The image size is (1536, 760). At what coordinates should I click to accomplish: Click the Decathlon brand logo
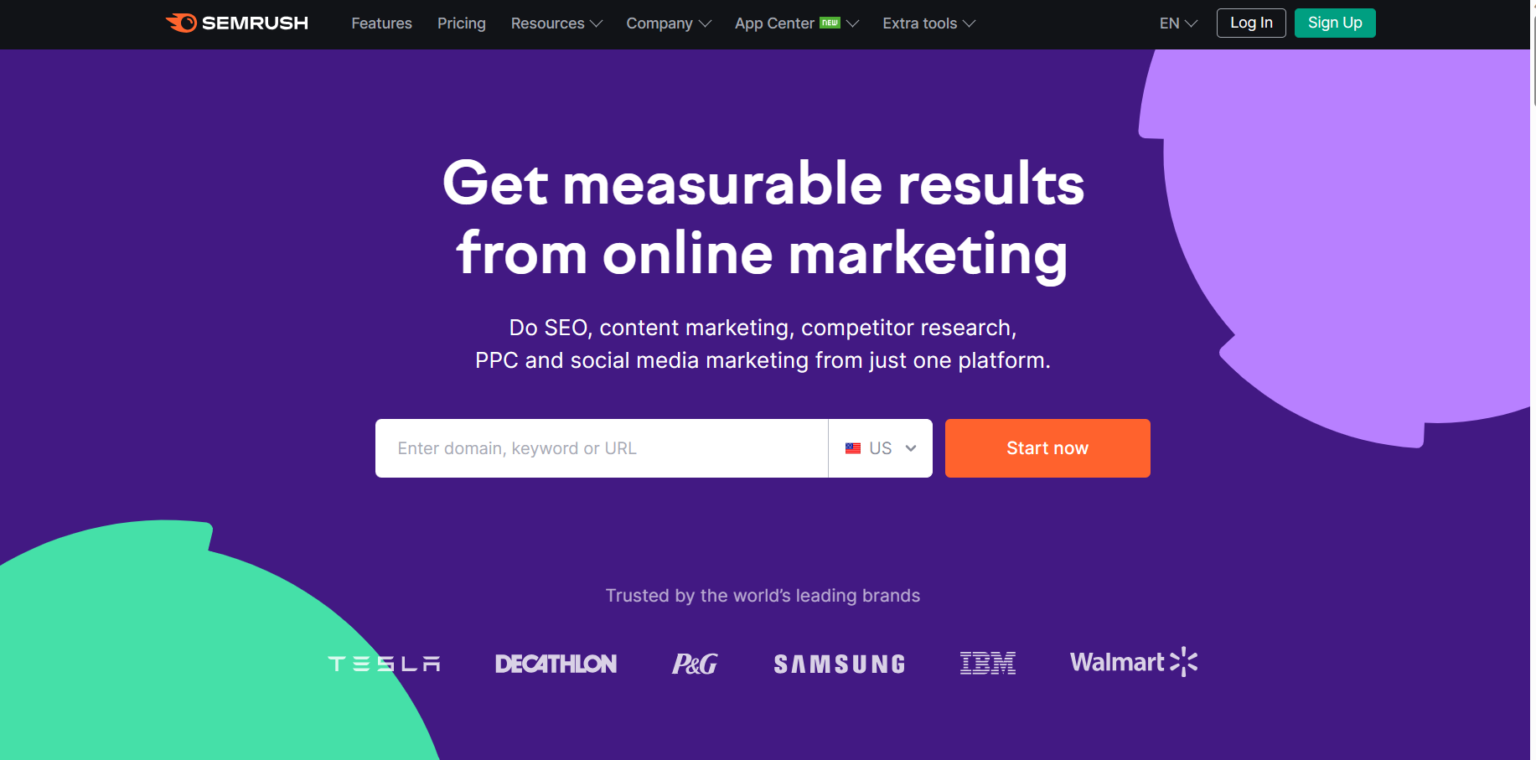556,662
